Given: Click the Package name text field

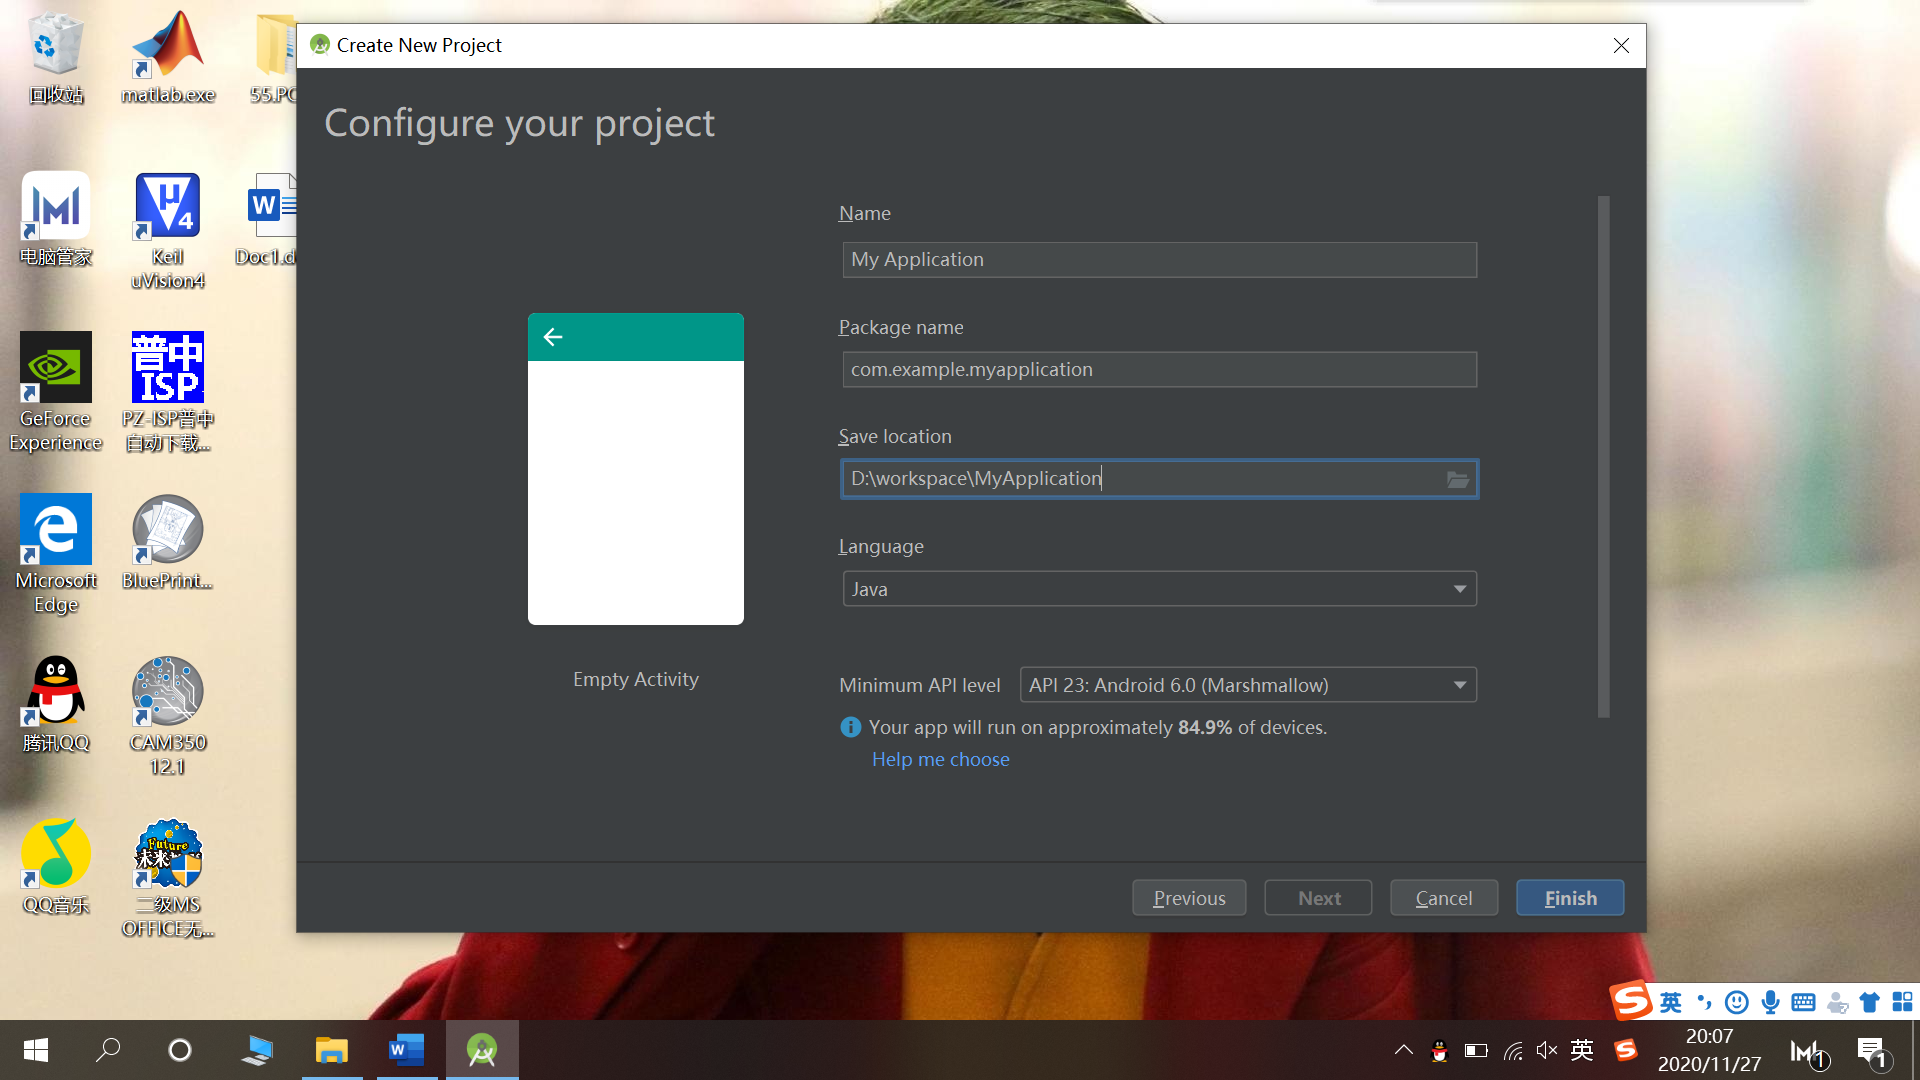Looking at the screenshot, I should click(x=1159, y=370).
